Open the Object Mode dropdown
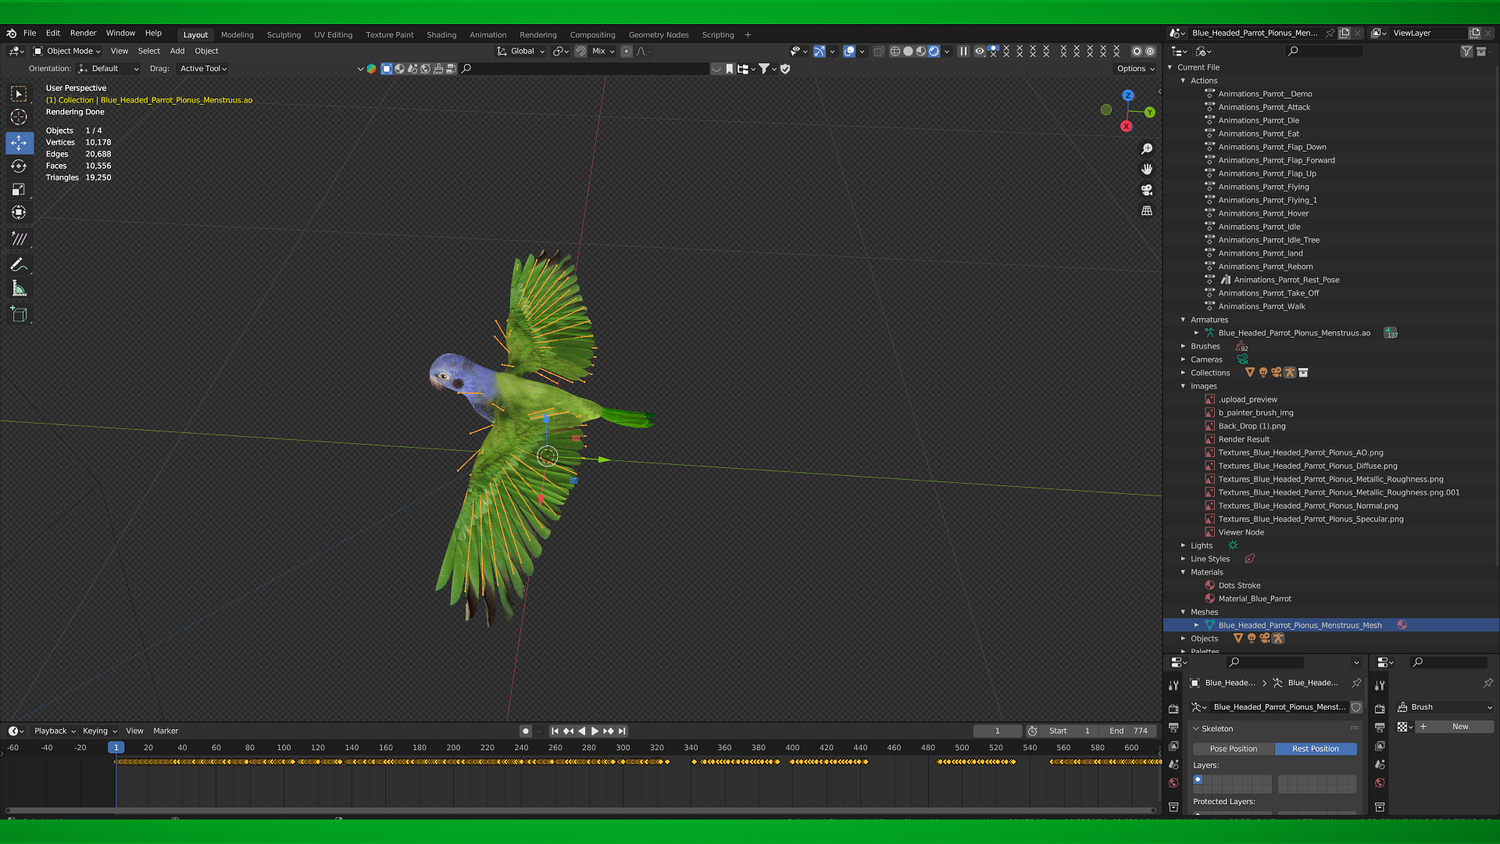The height and width of the screenshot is (844, 1500). (67, 51)
